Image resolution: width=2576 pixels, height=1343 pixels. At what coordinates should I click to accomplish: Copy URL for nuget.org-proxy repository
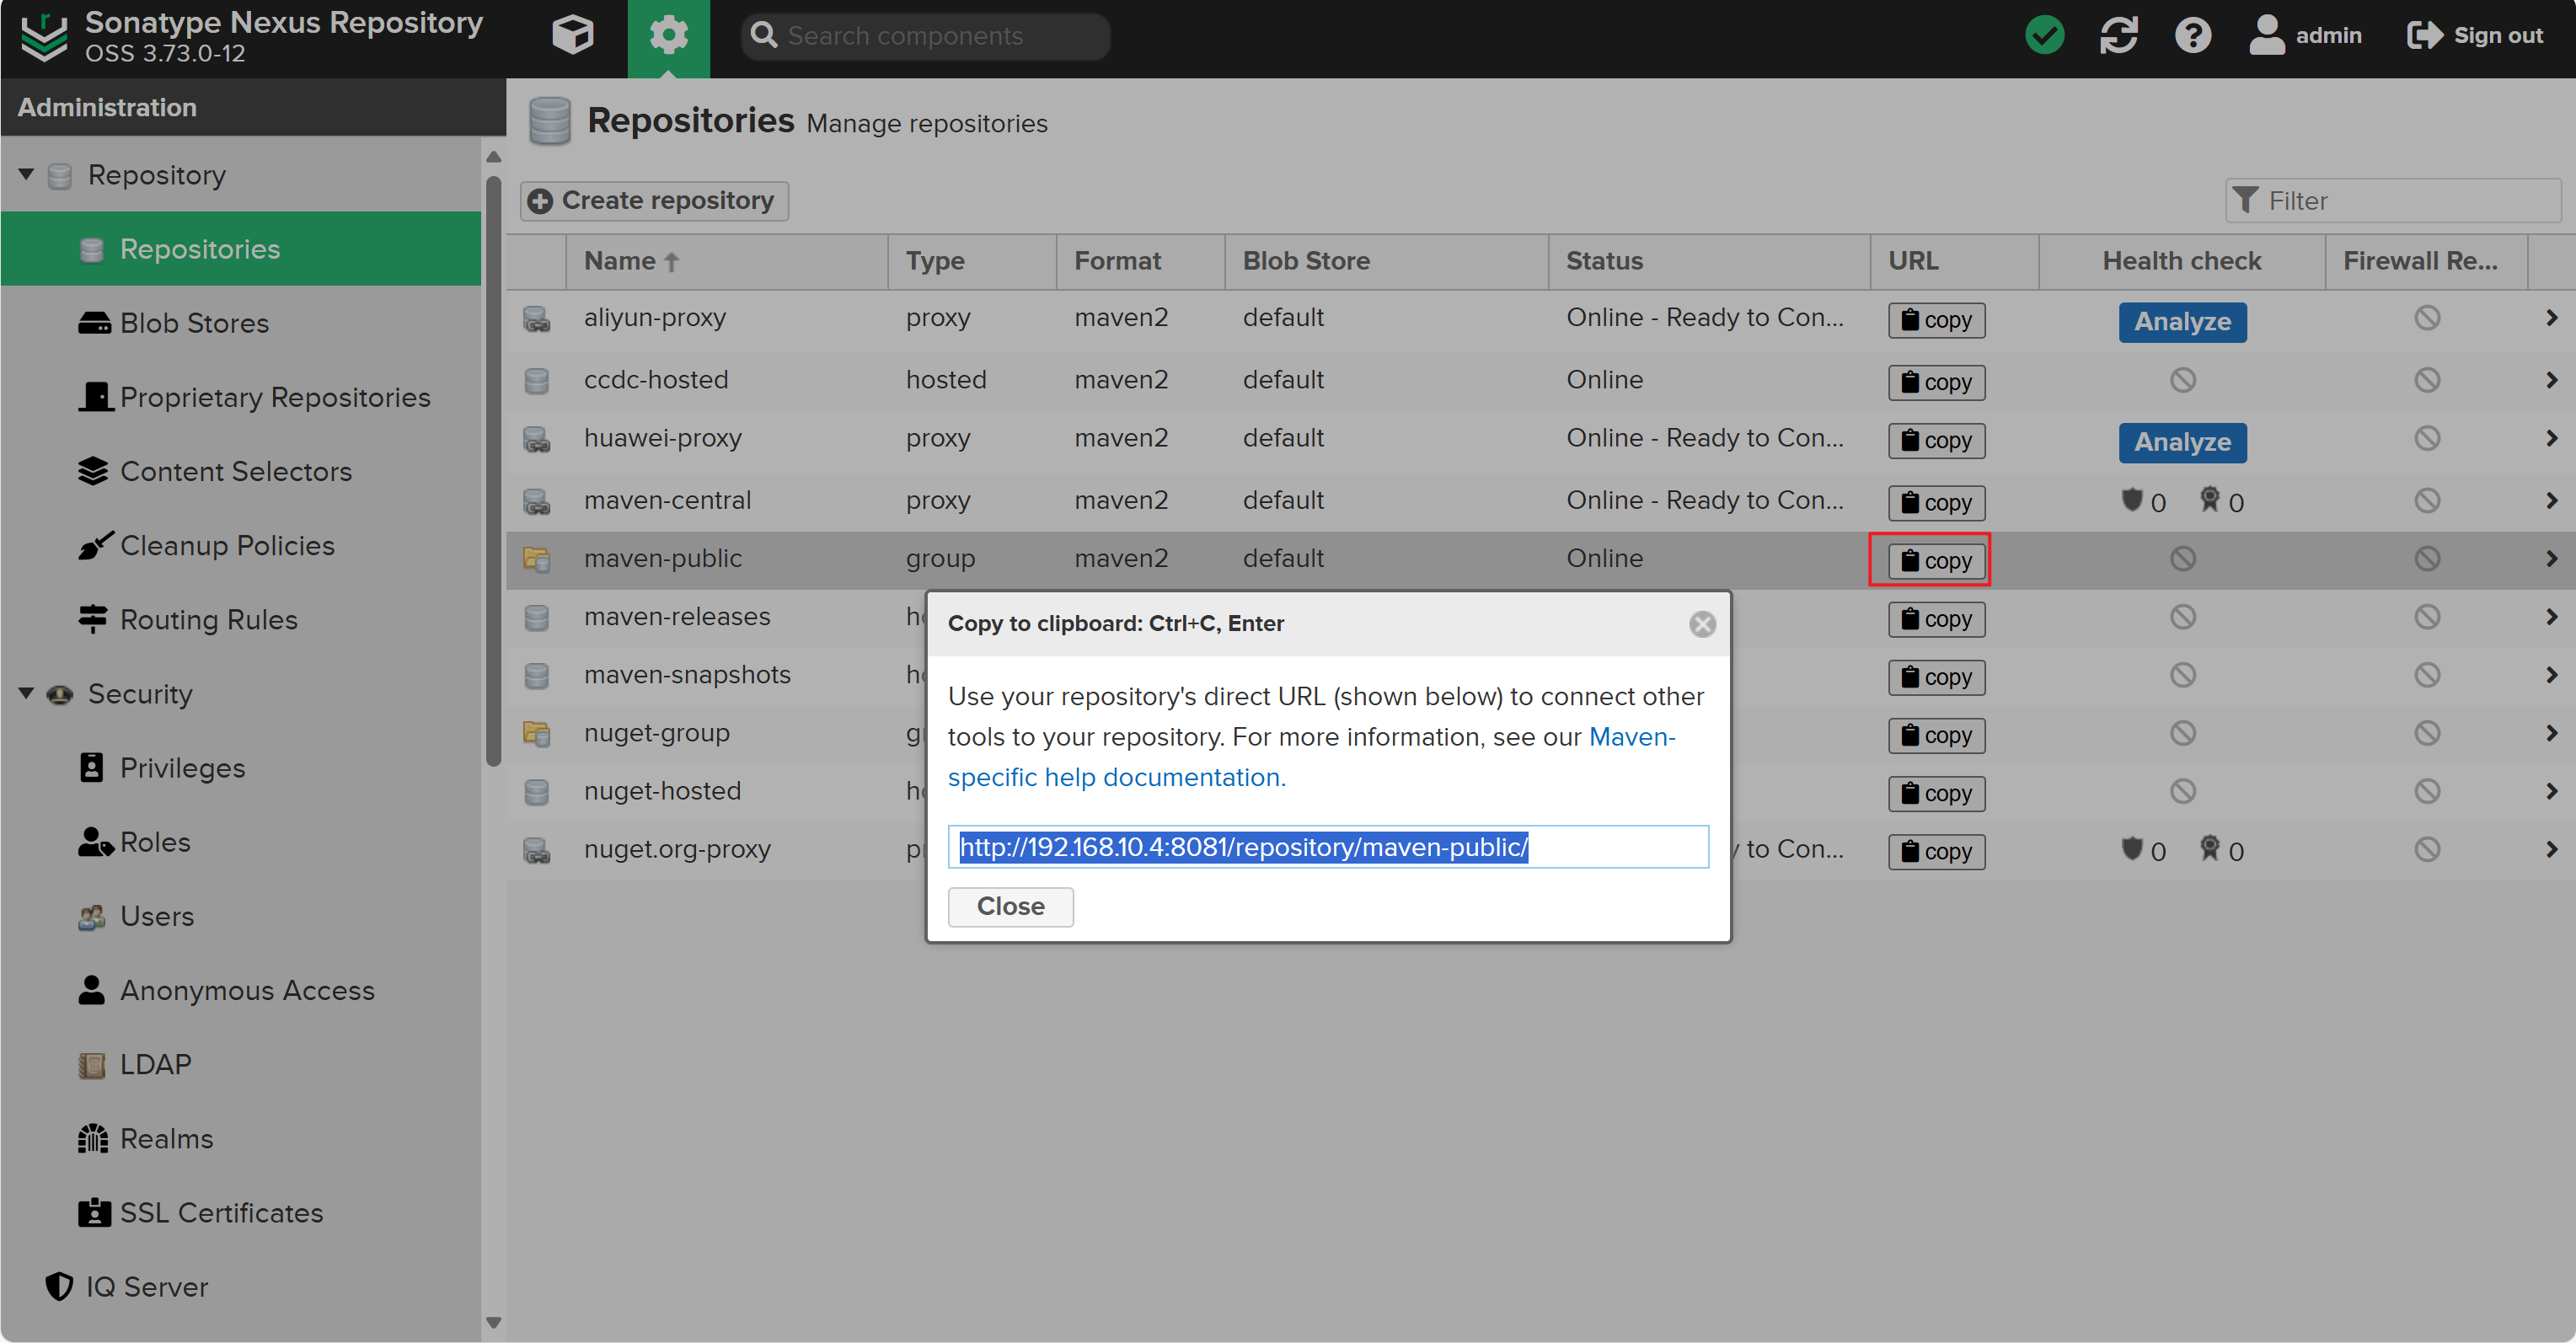click(x=1936, y=851)
